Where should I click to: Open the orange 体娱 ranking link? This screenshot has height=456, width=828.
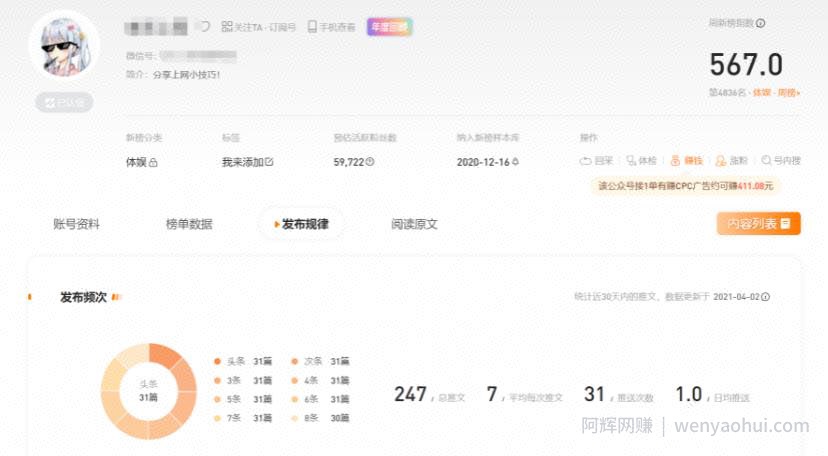(x=761, y=93)
